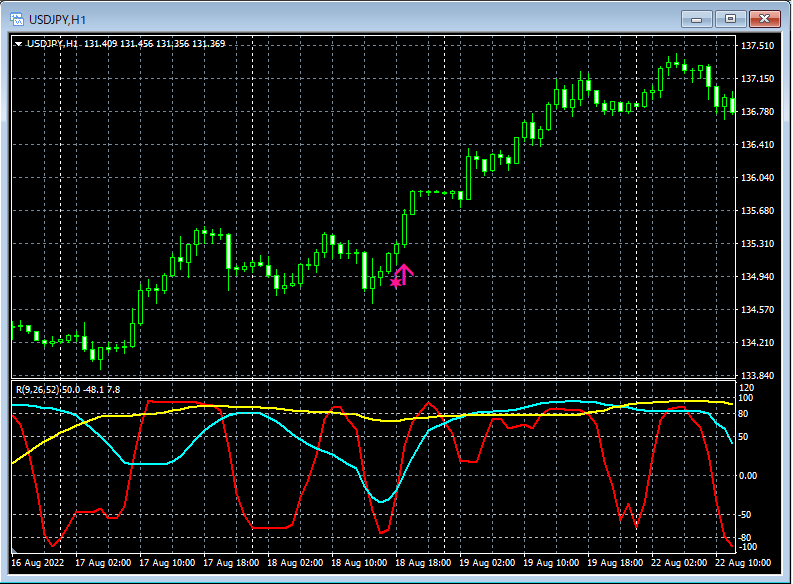Maximize the USDJPY,H1 chart window

[730, 18]
